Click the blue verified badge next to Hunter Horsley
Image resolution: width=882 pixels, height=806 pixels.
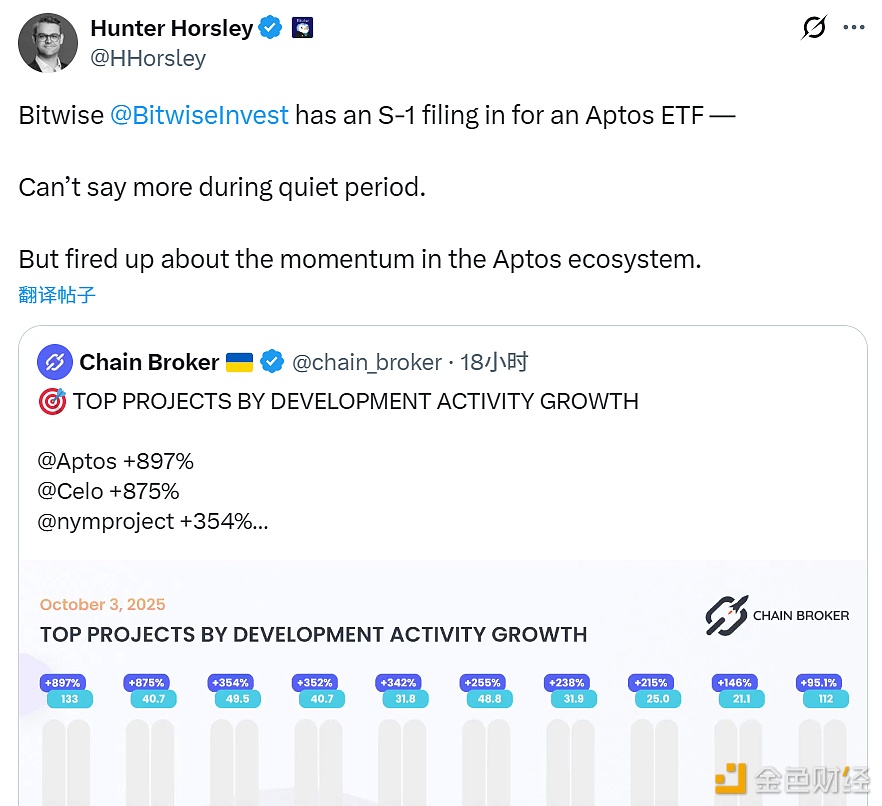coord(271,28)
